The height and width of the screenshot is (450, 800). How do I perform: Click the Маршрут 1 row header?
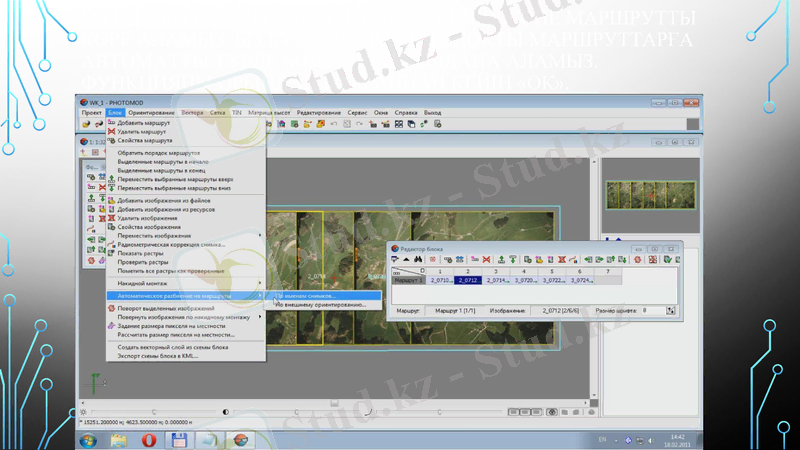(408, 280)
